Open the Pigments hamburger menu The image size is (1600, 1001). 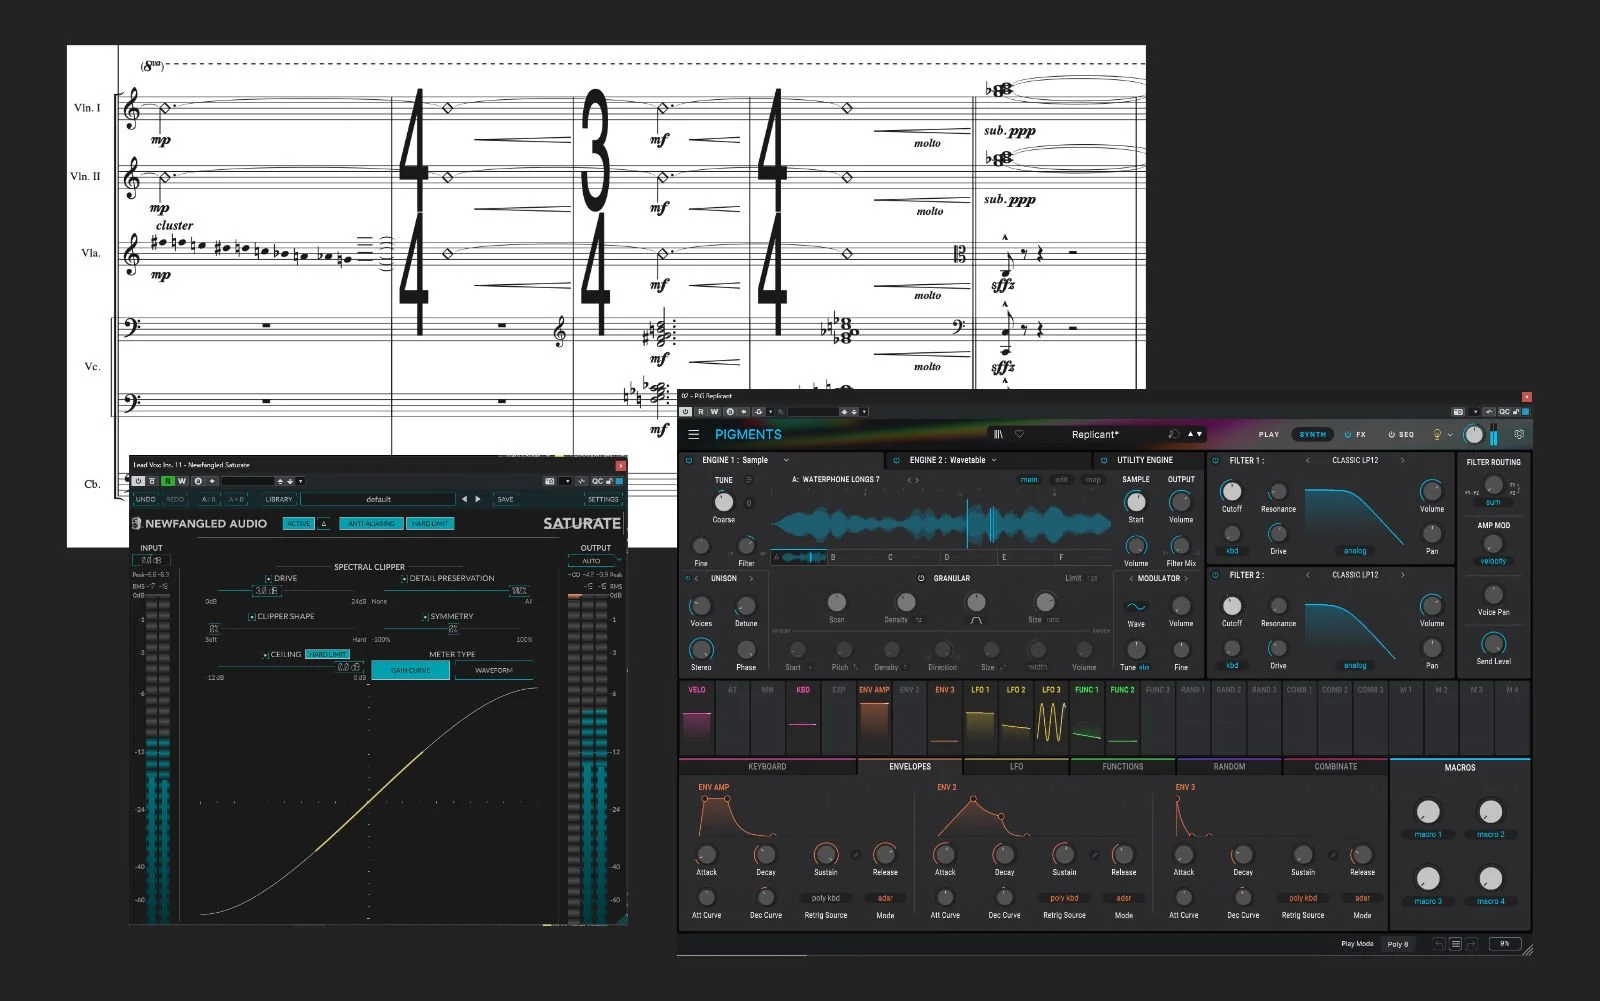[693, 434]
